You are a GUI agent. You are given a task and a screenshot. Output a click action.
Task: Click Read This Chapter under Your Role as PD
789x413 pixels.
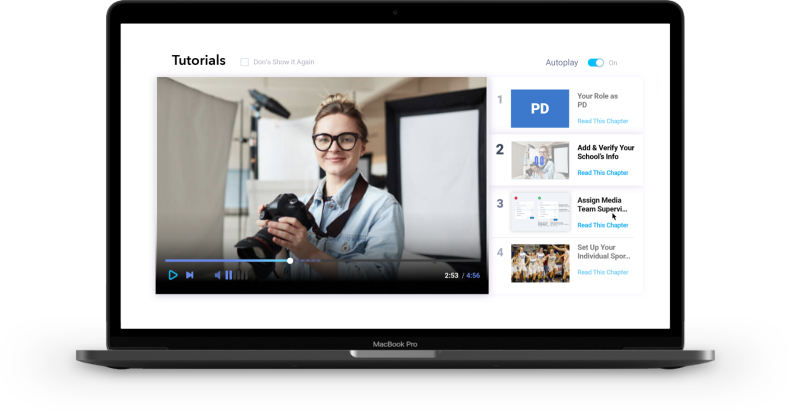(x=602, y=121)
